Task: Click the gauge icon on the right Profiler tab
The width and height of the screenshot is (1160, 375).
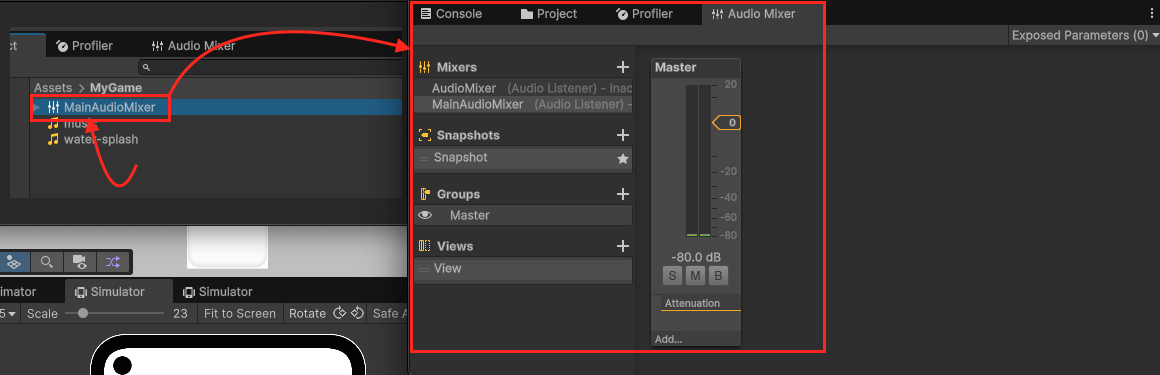Action: pos(622,14)
